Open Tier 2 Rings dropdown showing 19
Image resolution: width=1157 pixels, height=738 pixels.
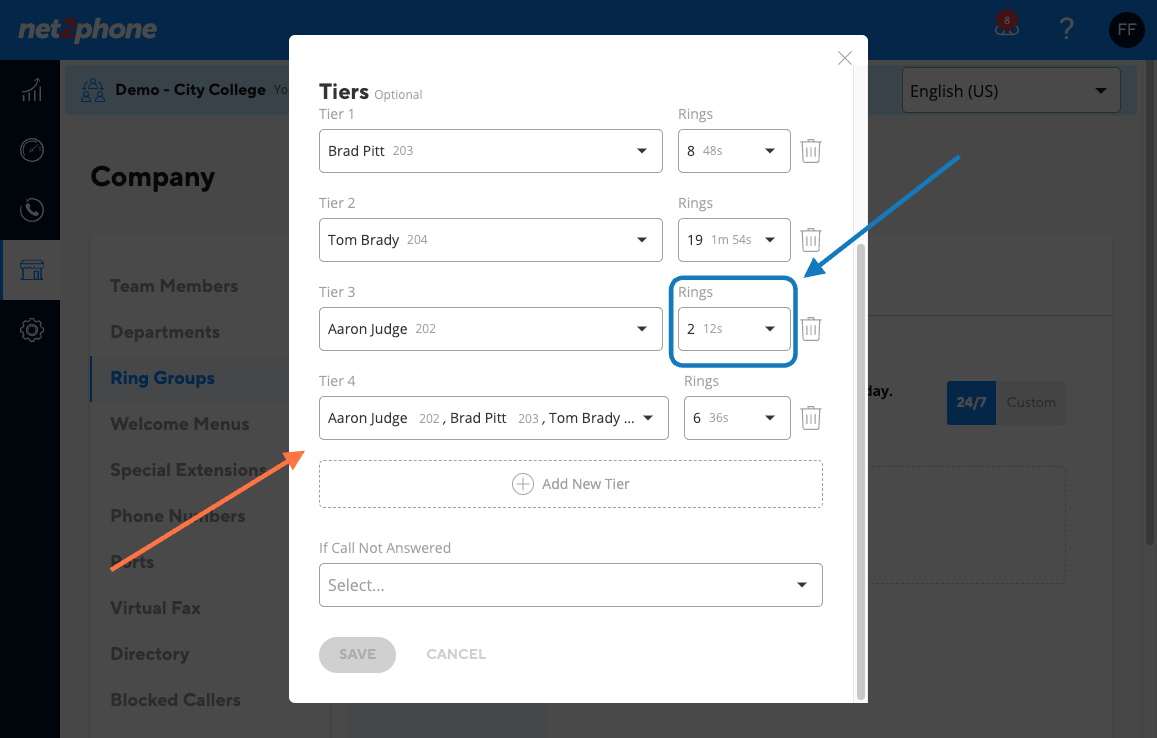click(734, 240)
